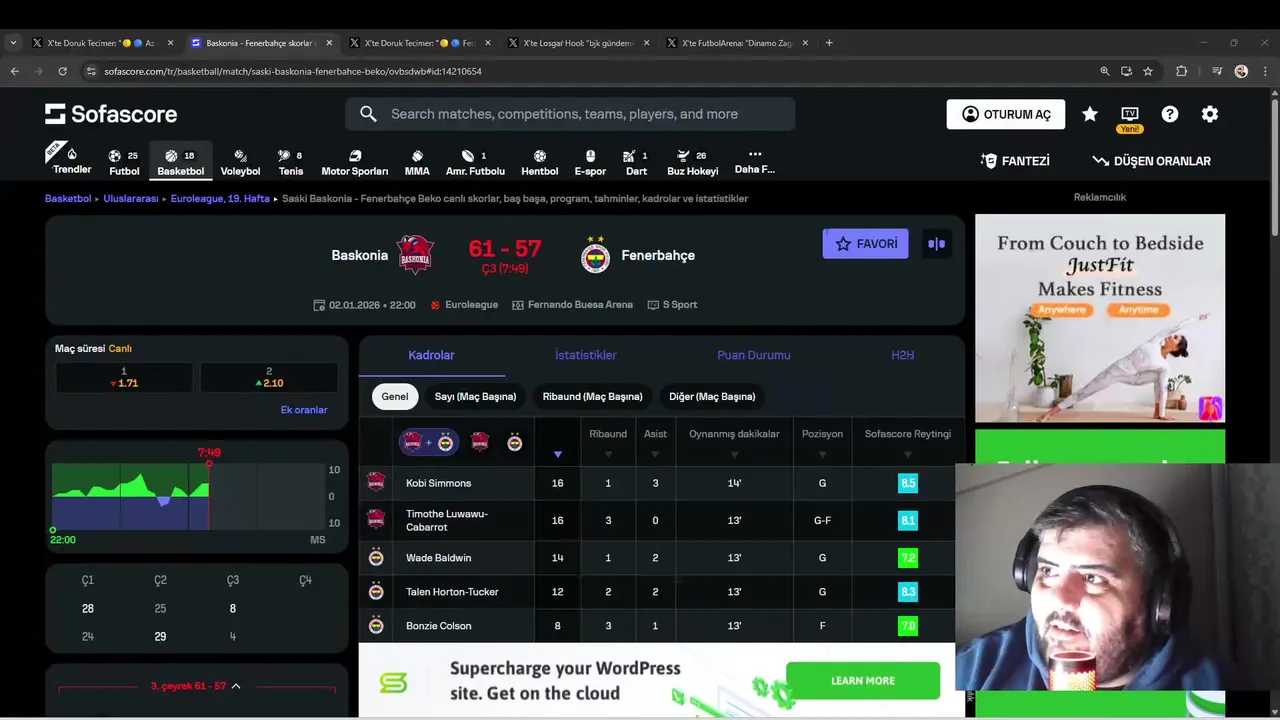The image size is (1280, 720).
Task: Expand the Daha F... more sports menu
Action: [x=754, y=161]
